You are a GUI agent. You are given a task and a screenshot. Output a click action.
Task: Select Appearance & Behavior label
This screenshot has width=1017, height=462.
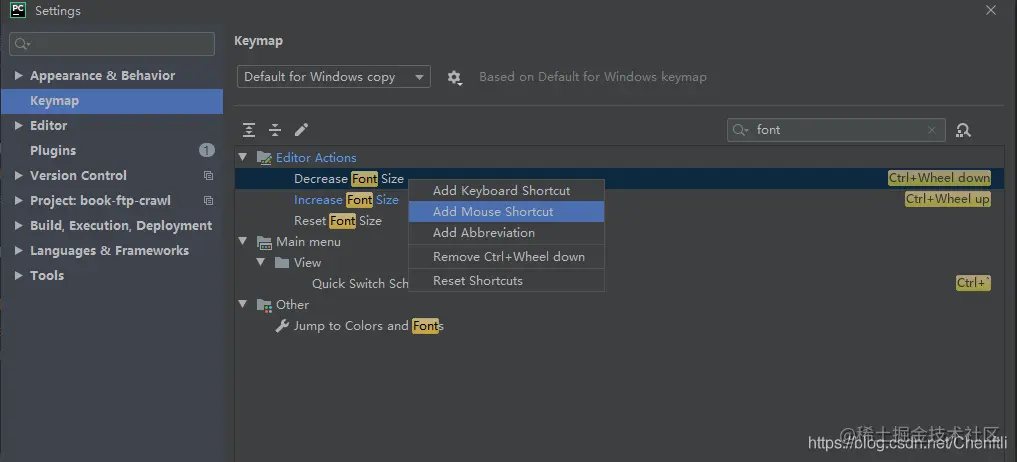tap(102, 76)
